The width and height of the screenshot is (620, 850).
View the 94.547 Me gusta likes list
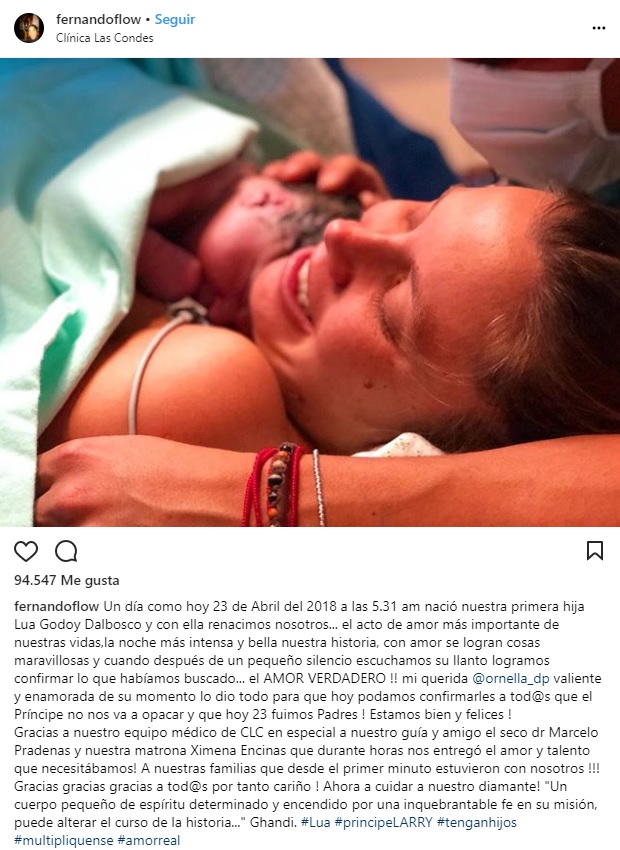point(67,581)
